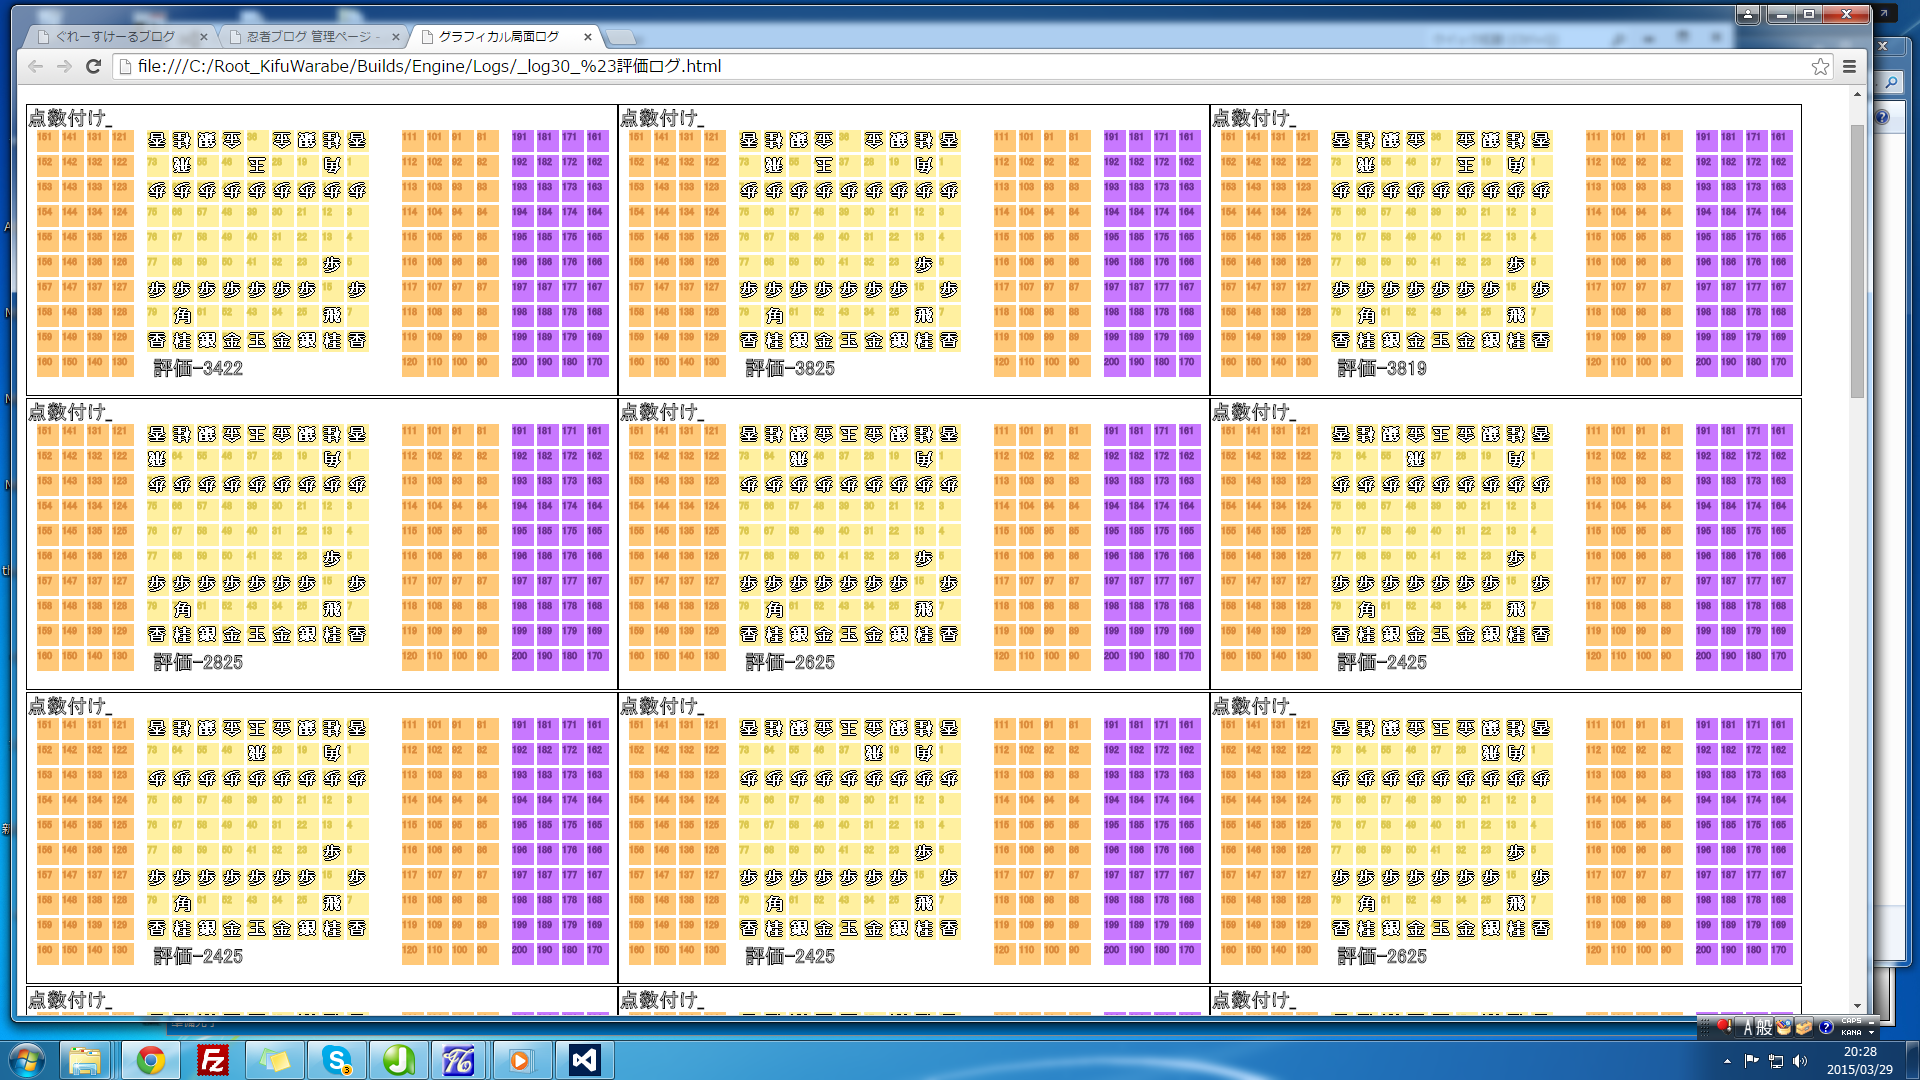Screen dimensions: 1920x1080
Task: Show hidden system tray icons
Action: (x=1727, y=1061)
